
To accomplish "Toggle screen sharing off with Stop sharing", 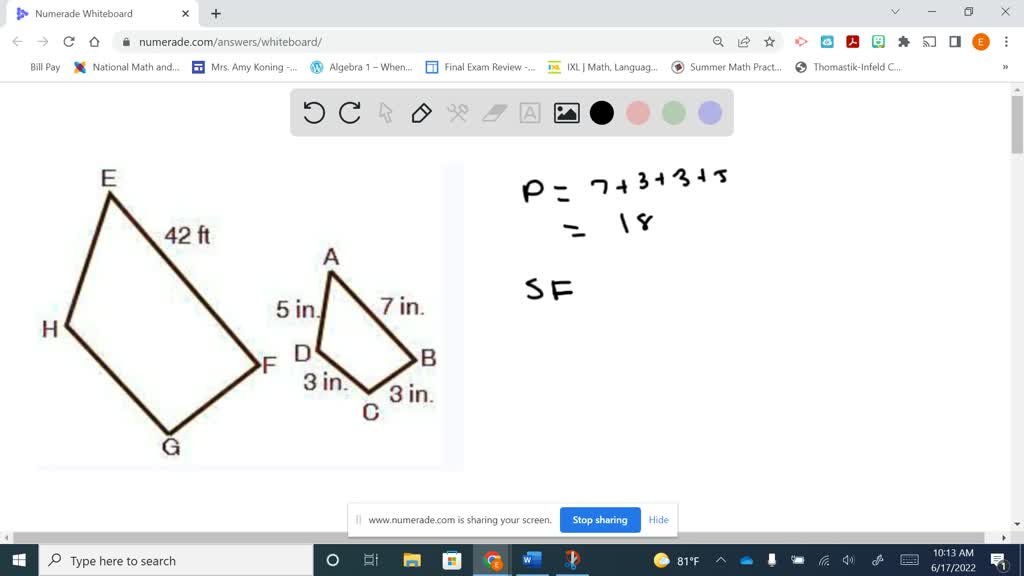I will click(x=600, y=520).
